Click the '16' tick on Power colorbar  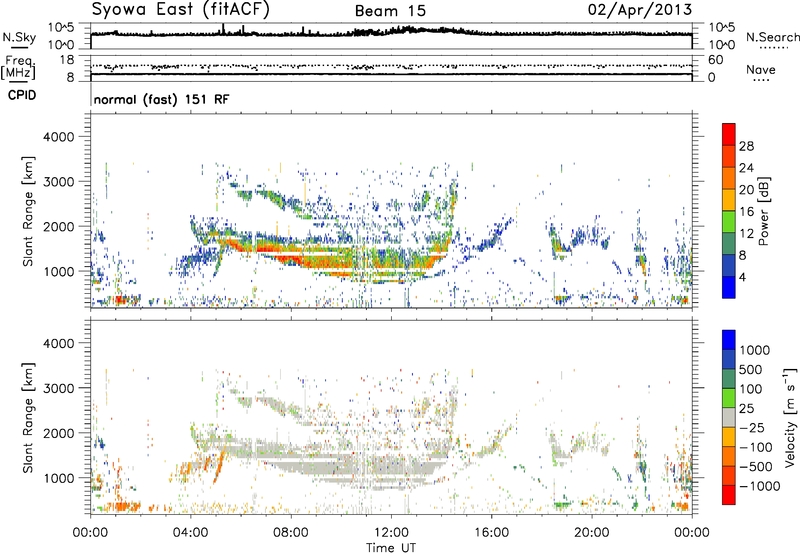[746, 211]
